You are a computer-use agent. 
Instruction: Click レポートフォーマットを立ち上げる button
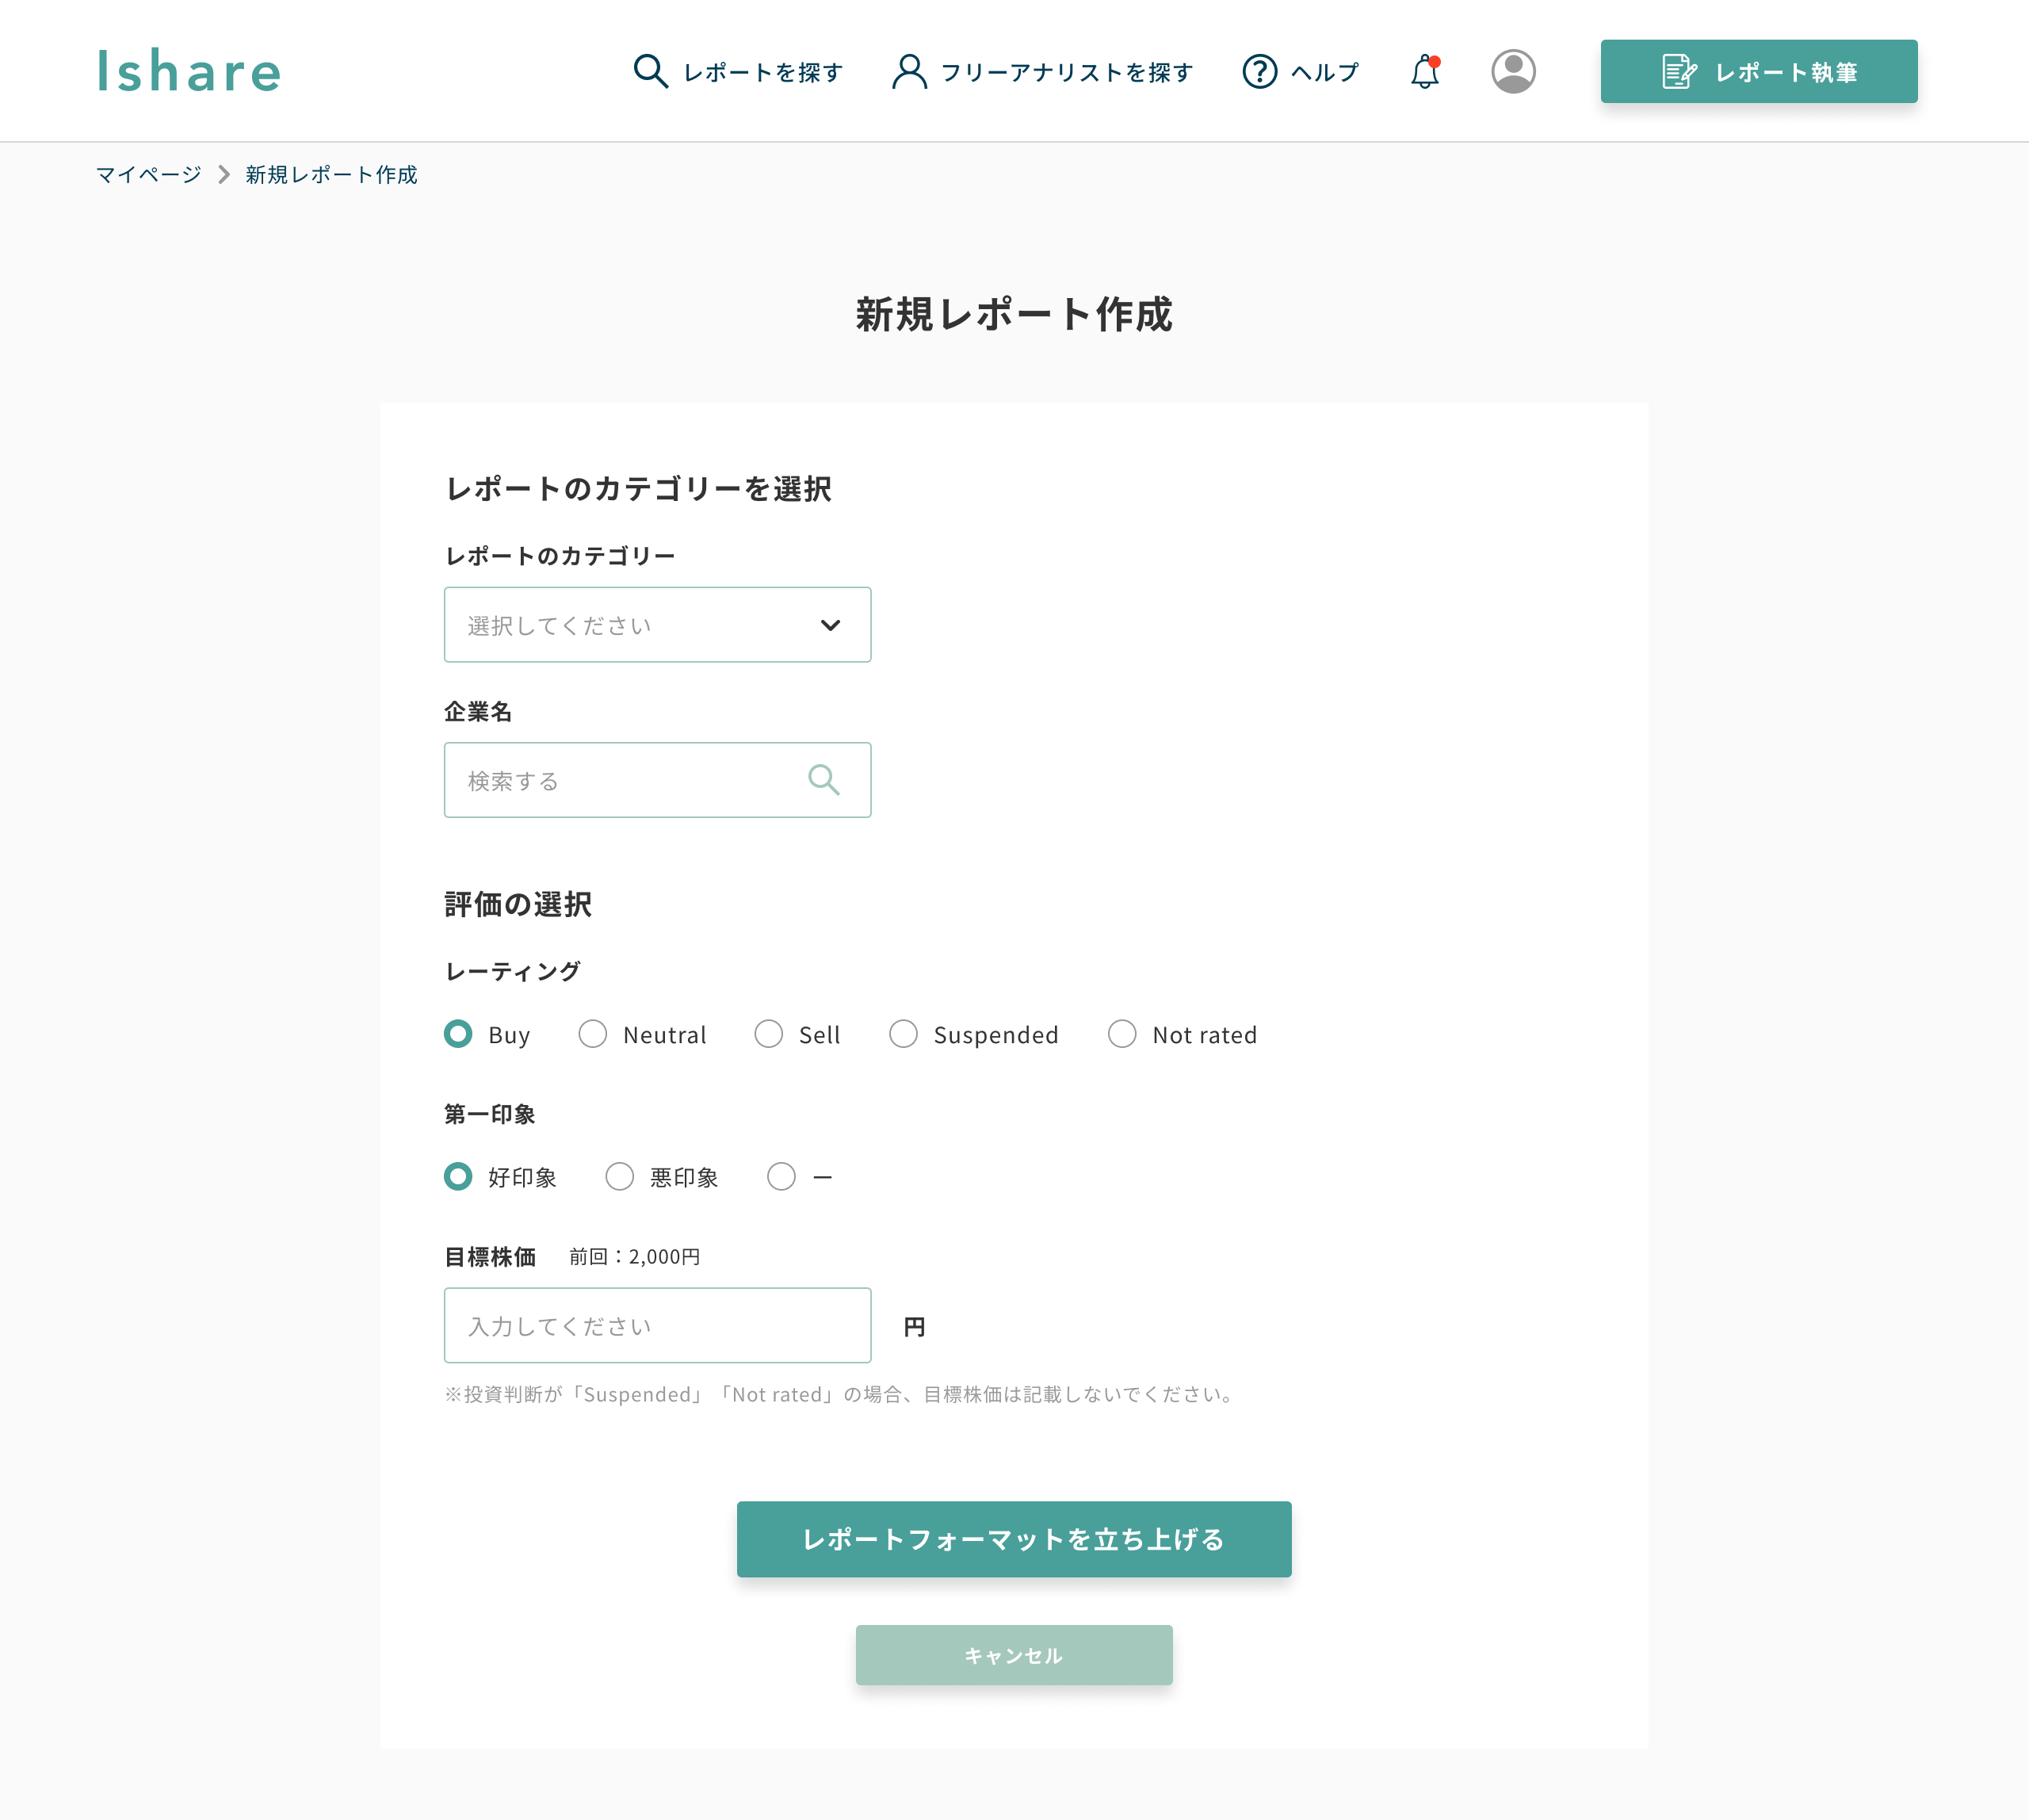[1013, 1539]
